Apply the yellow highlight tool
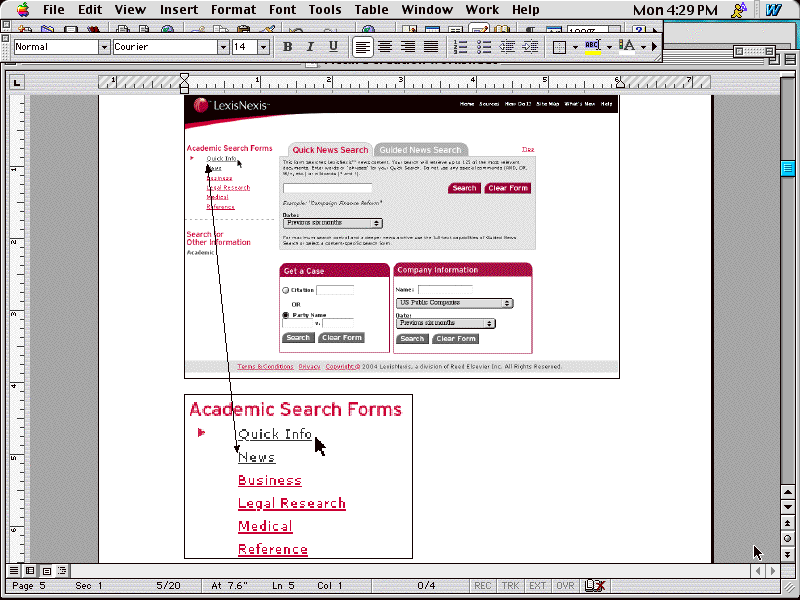Screen dimensions: 800x600 coord(592,47)
